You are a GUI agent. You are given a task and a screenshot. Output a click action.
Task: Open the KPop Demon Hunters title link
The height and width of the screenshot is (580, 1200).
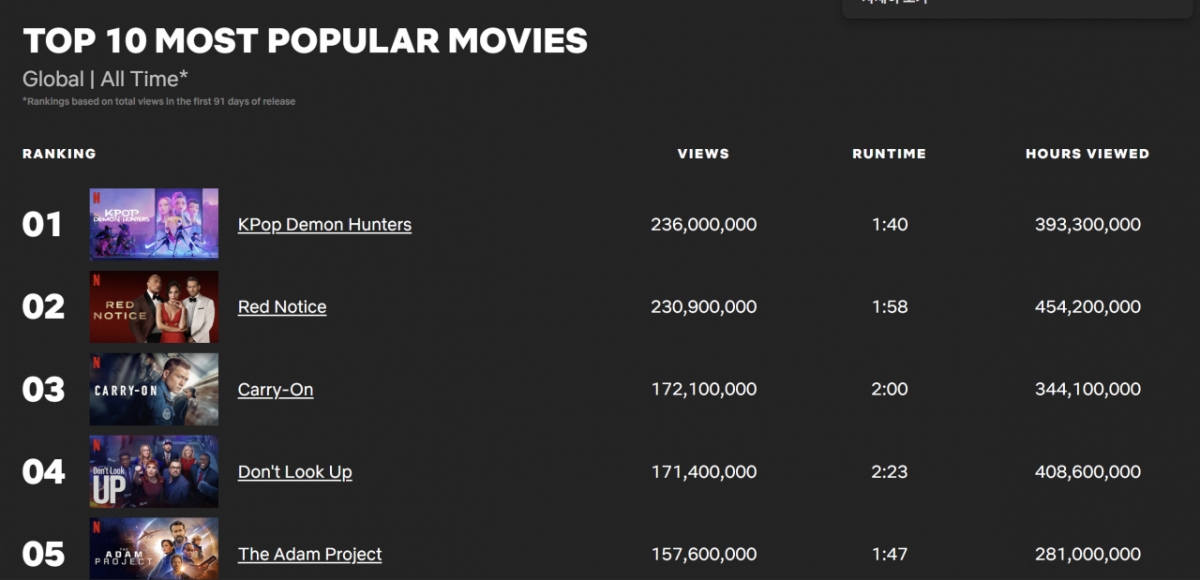click(x=324, y=225)
